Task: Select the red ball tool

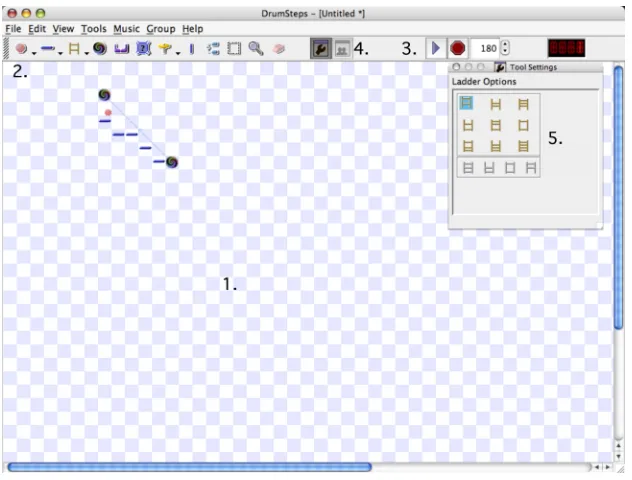Action: tap(21, 49)
